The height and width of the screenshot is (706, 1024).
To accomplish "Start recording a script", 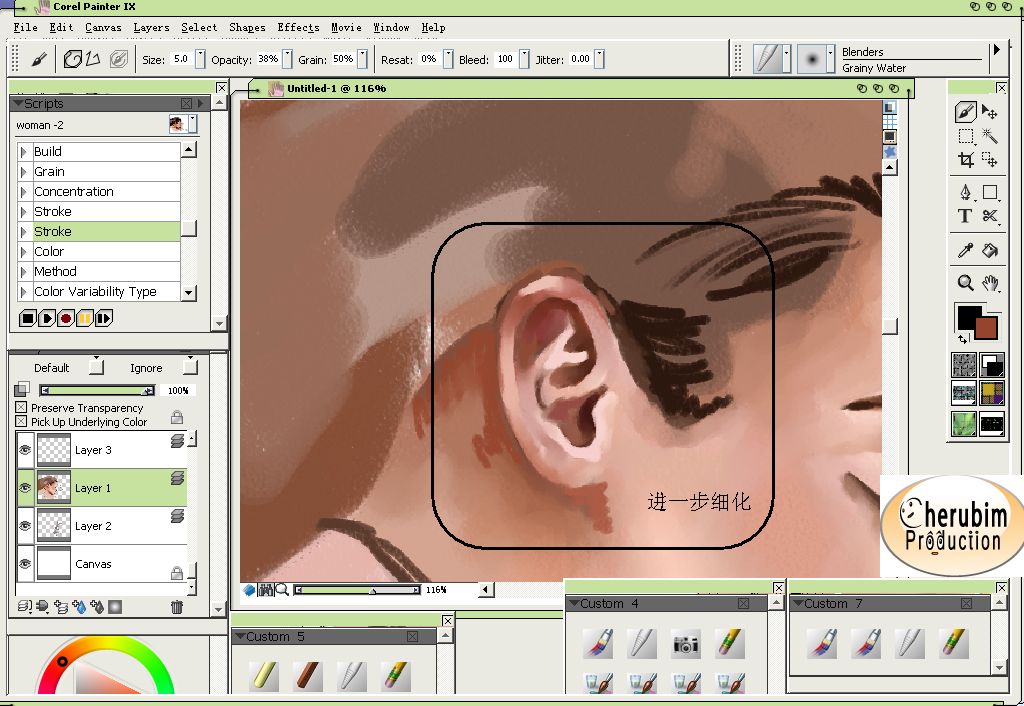I will 65,318.
